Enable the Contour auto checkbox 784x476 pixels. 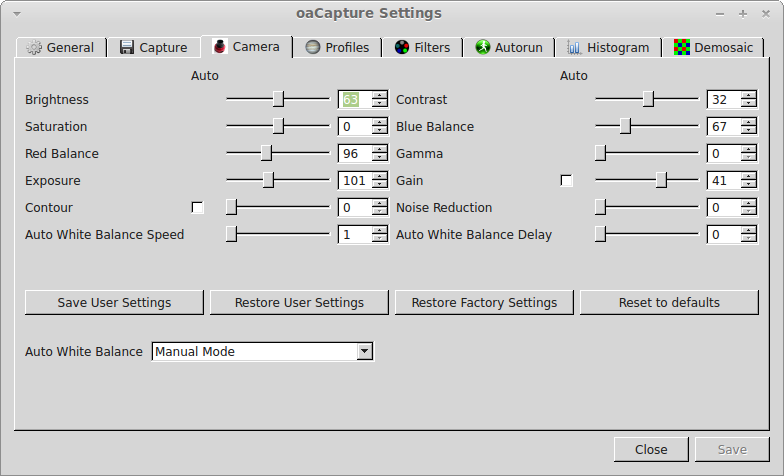point(198,208)
